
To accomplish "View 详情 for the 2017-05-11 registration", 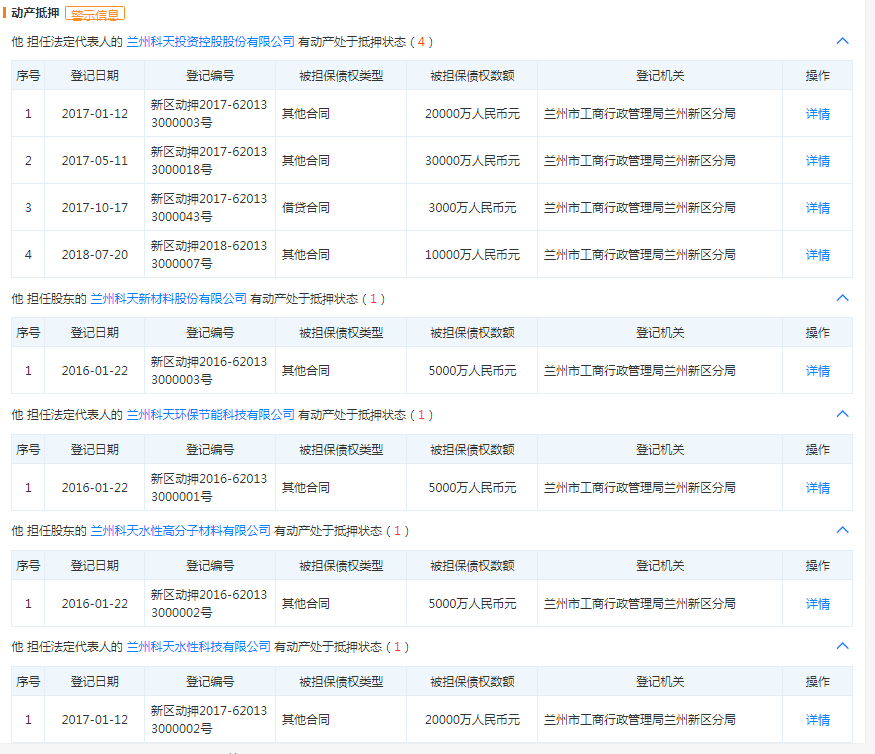I will [817, 161].
